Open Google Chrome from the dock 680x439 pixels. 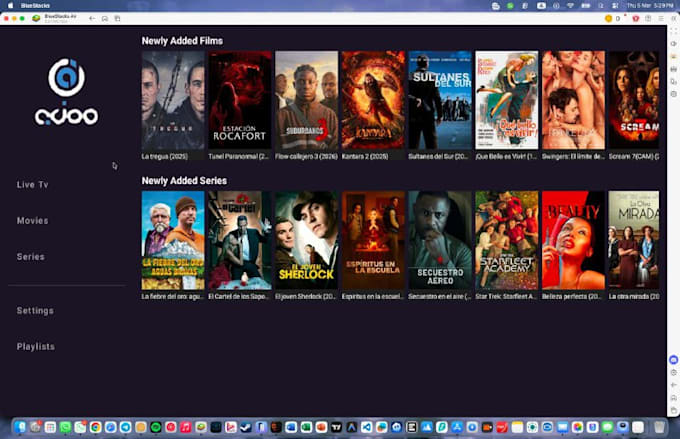click(95, 427)
